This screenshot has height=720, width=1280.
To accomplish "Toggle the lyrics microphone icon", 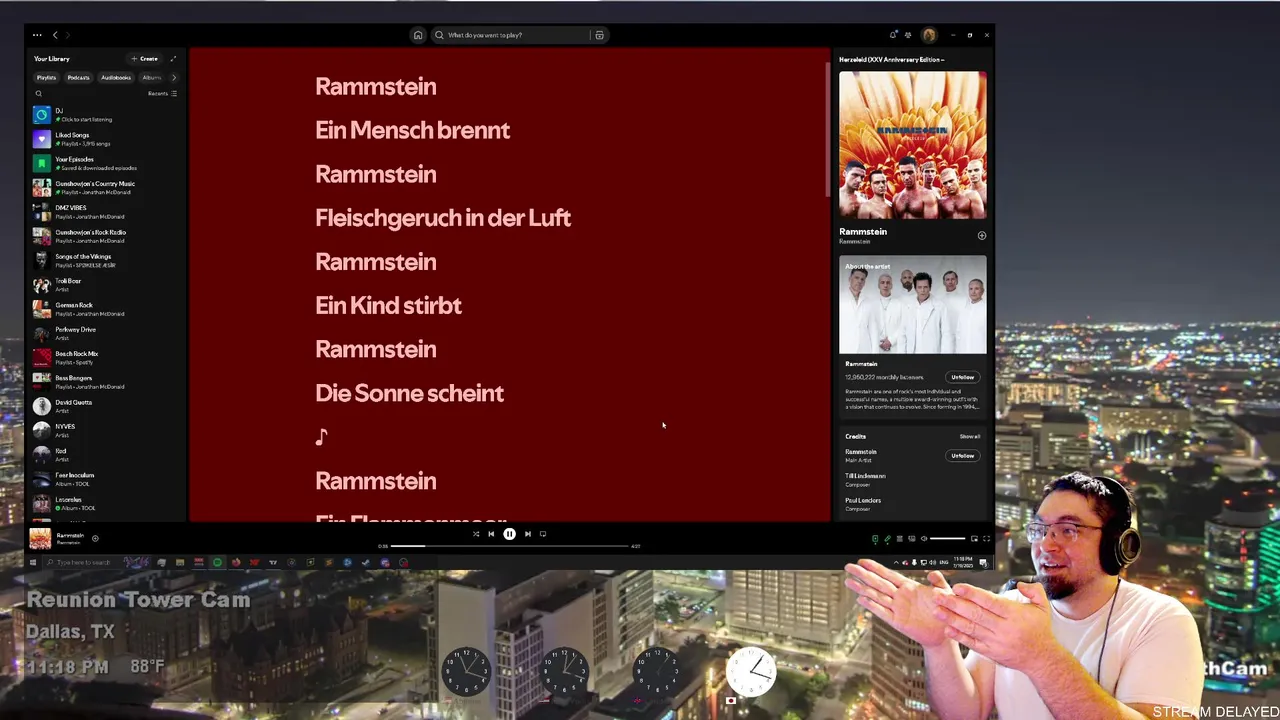I will (887, 538).
